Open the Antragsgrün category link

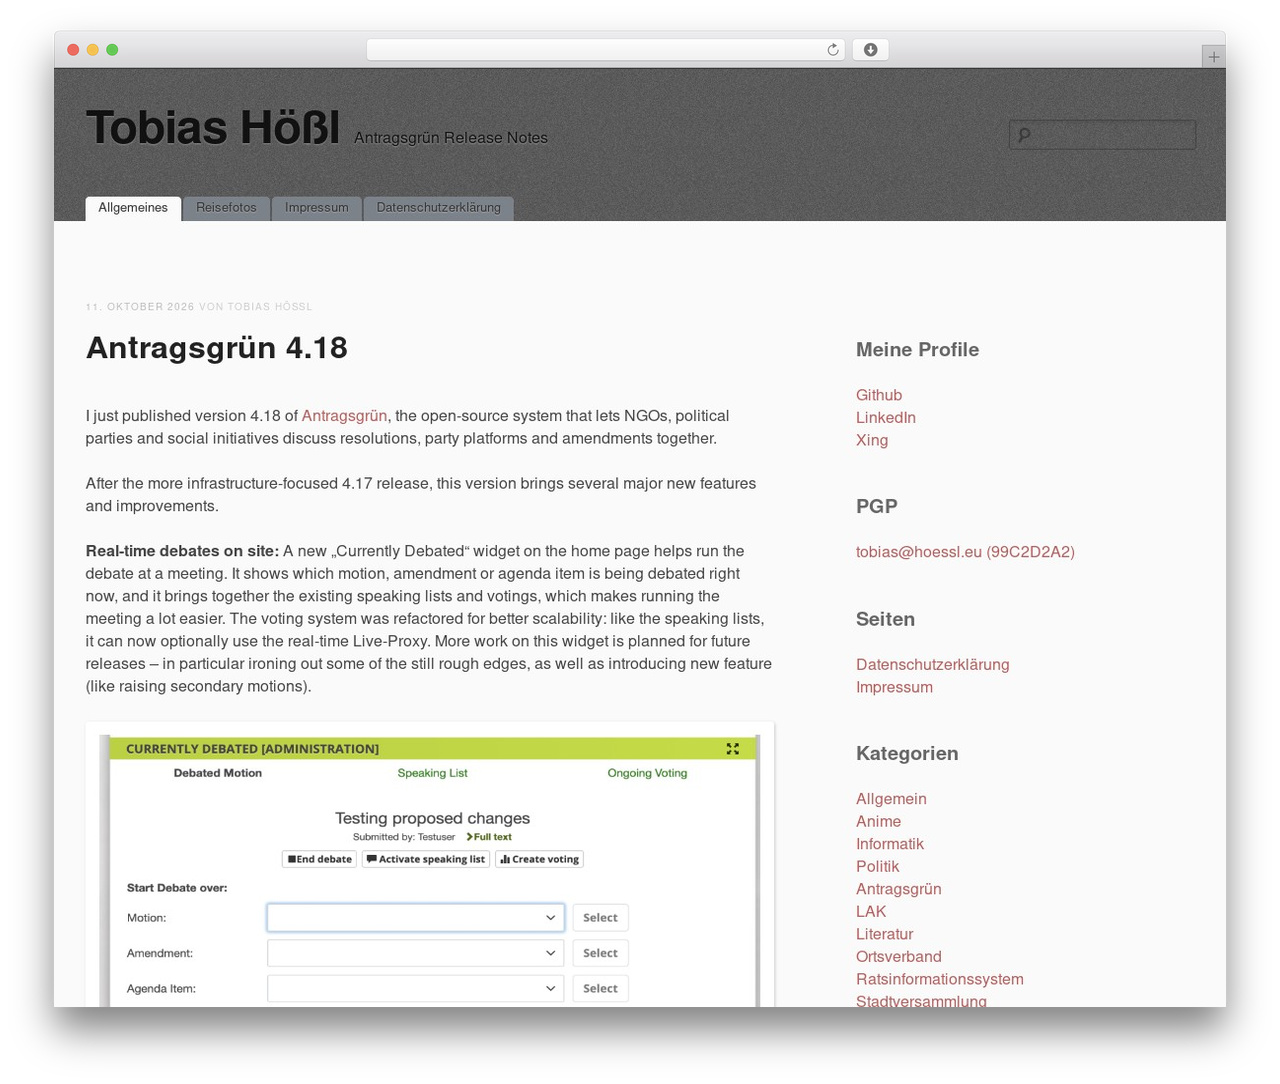[x=898, y=889]
